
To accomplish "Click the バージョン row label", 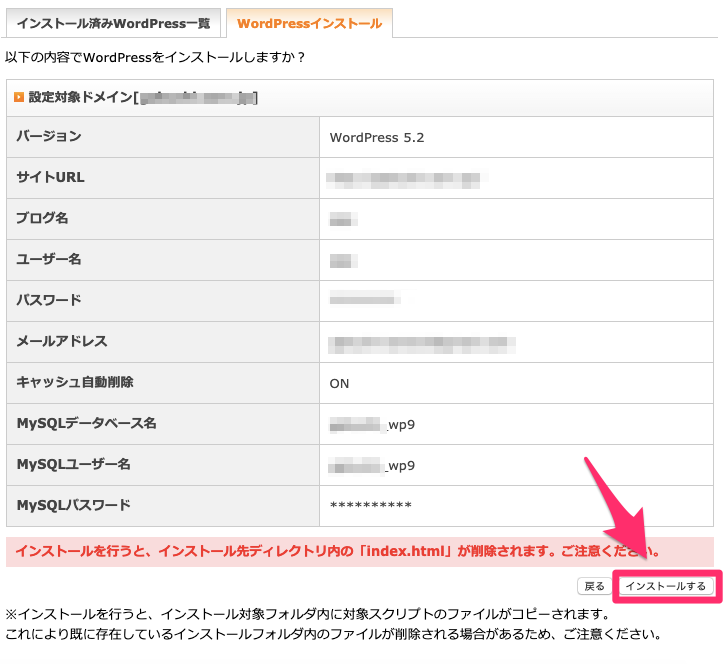I will tap(48, 136).
